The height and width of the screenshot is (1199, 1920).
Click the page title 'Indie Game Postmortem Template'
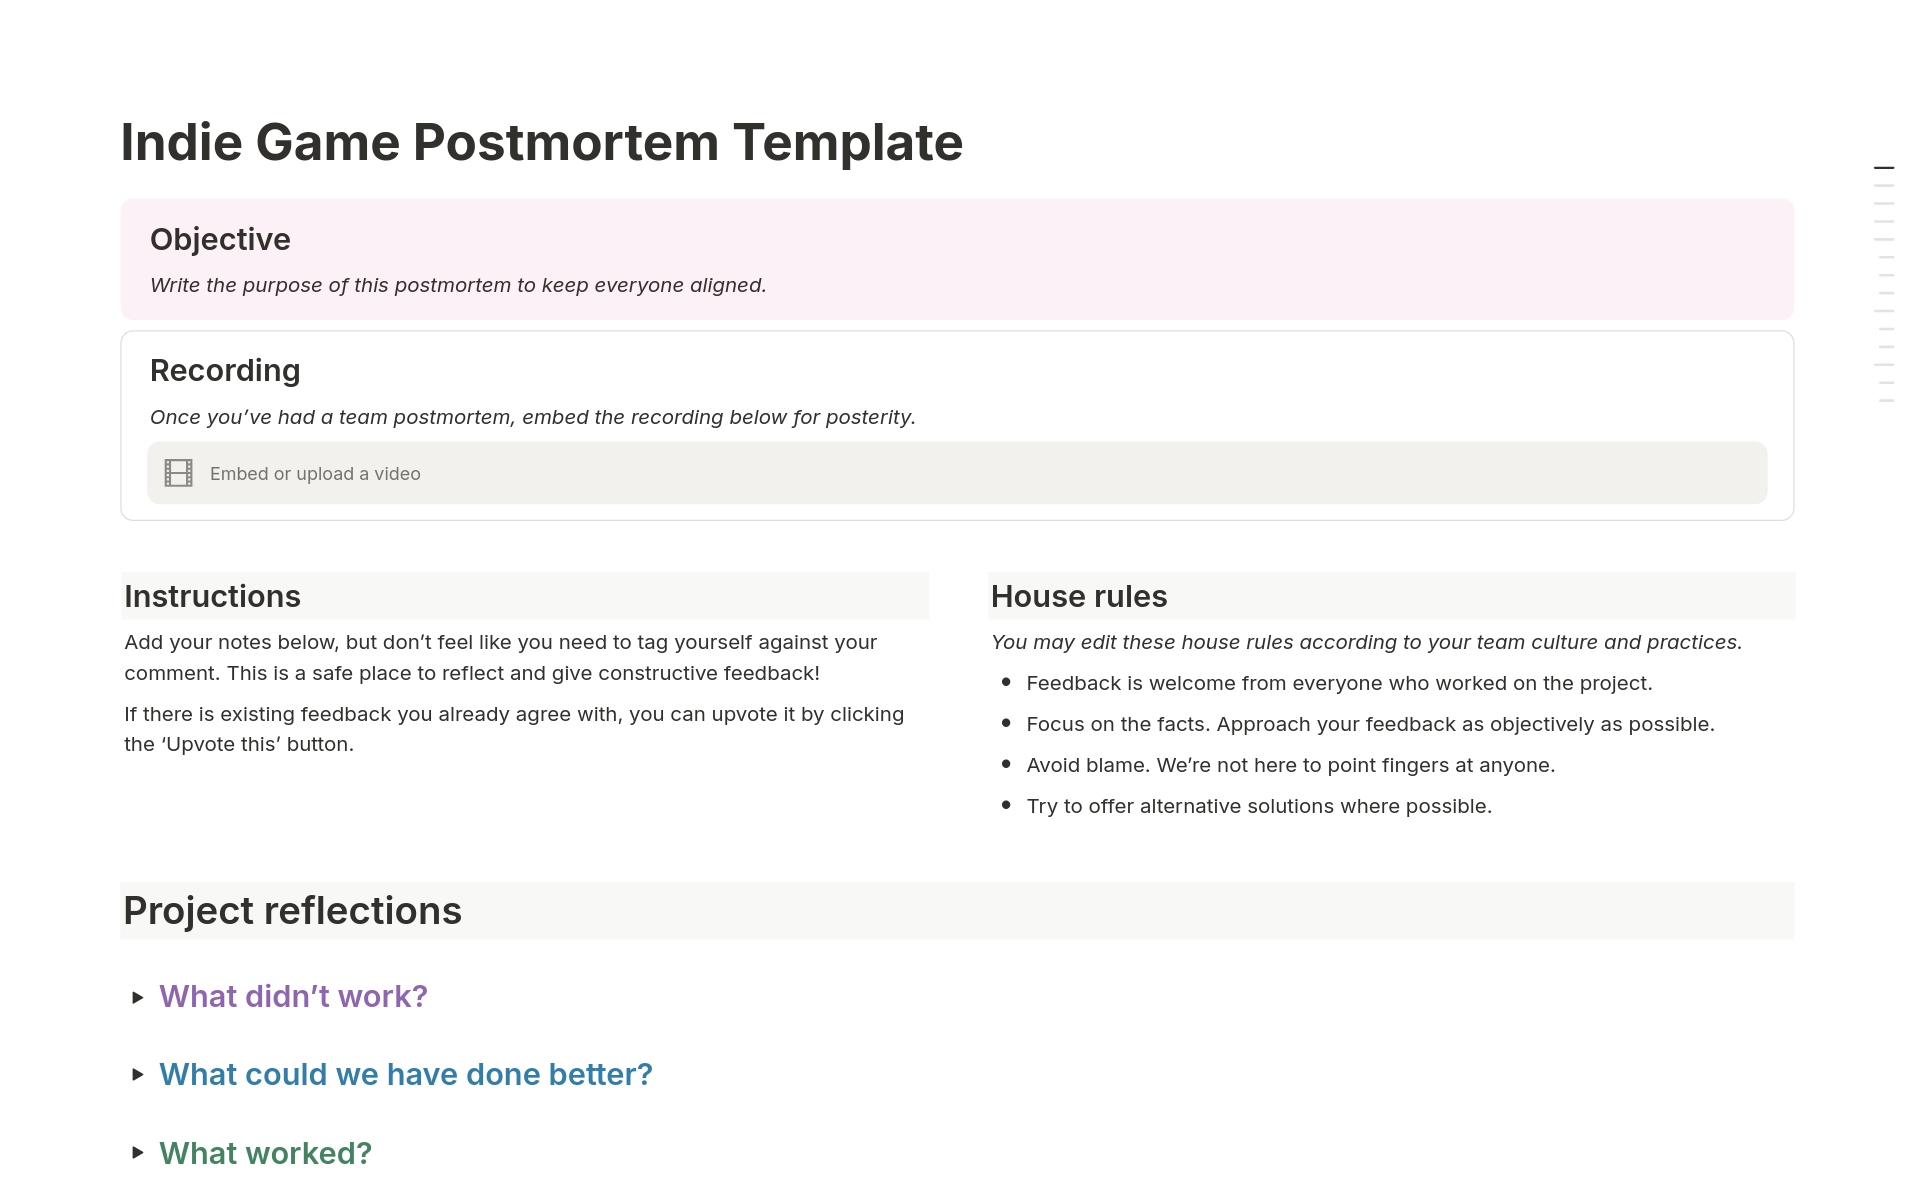[541, 142]
